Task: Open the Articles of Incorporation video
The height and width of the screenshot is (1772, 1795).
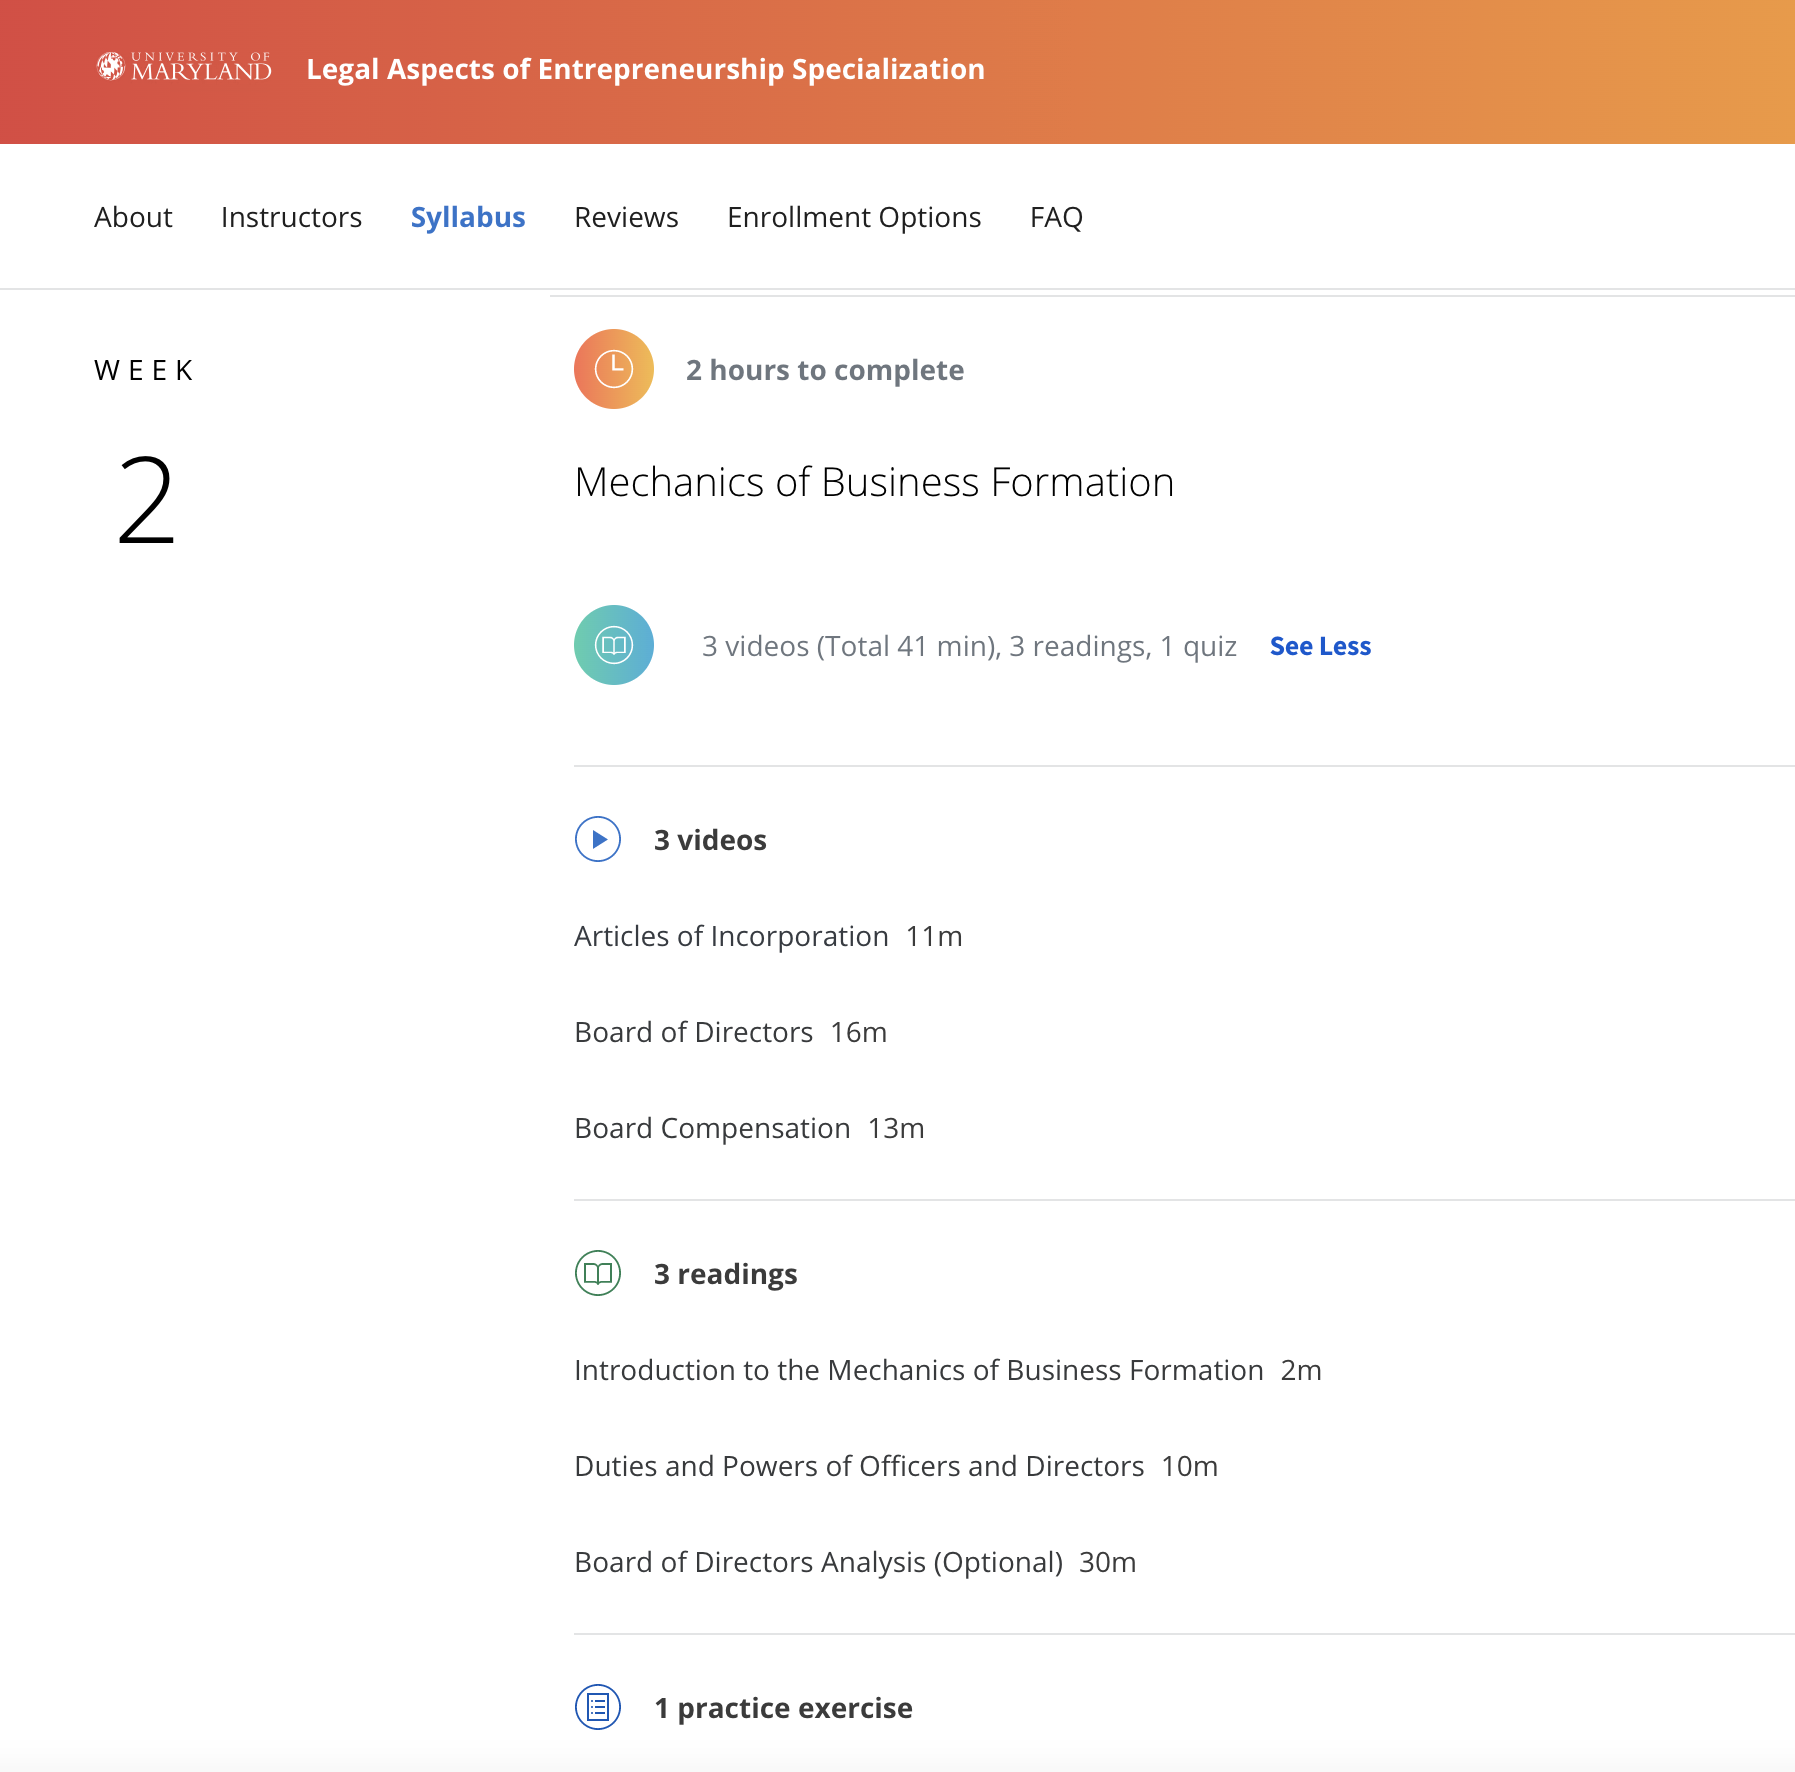Action: click(731, 936)
